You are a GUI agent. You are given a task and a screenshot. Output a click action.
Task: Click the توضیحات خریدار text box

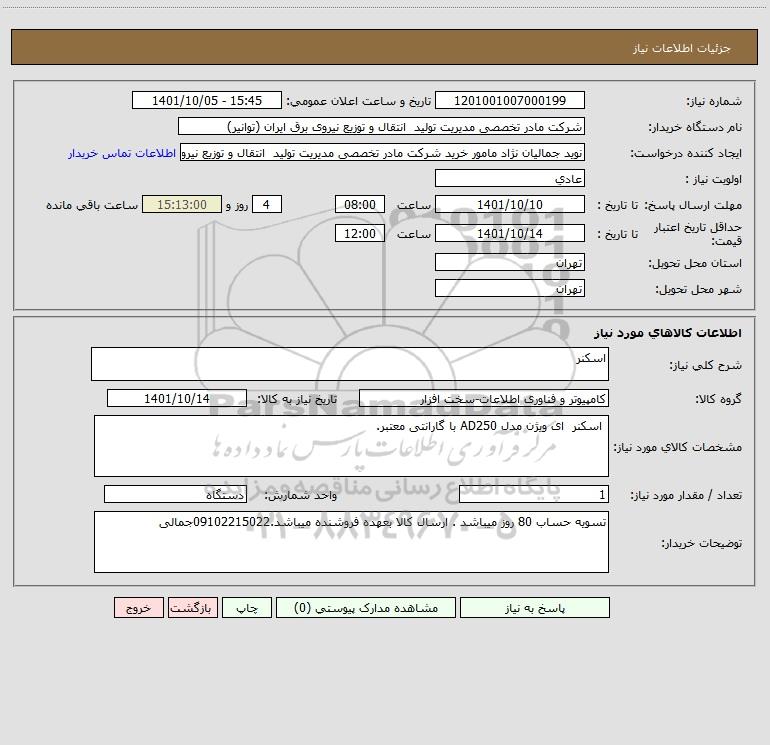point(351,542)
